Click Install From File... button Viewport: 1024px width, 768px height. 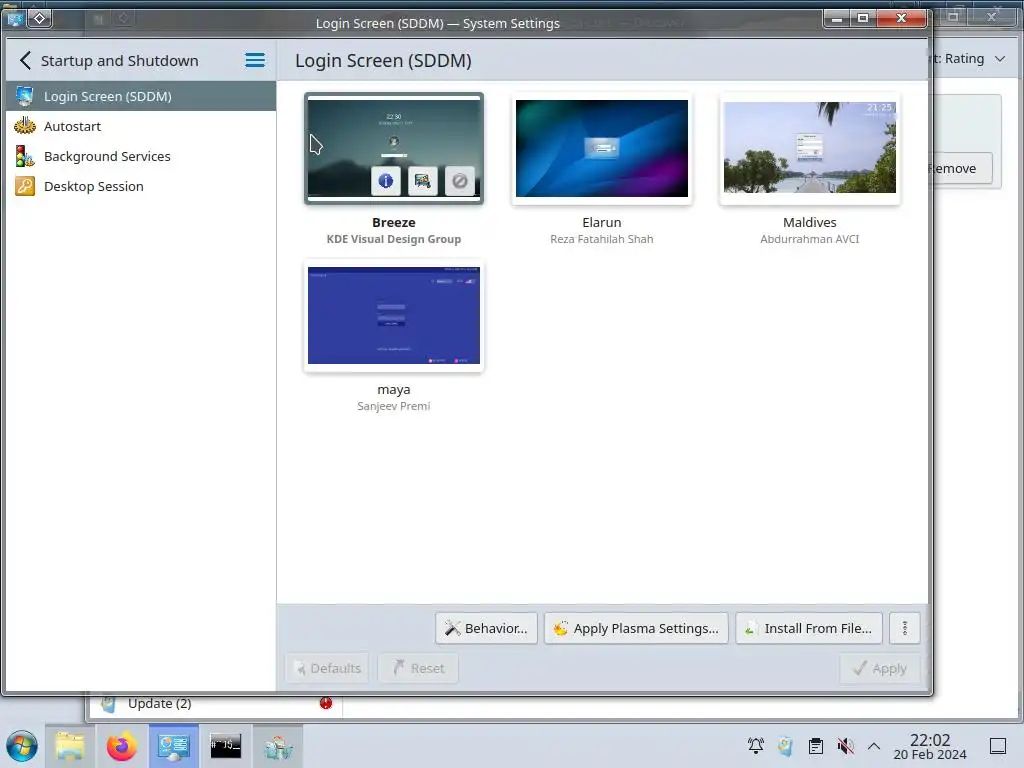click(809, 628)
